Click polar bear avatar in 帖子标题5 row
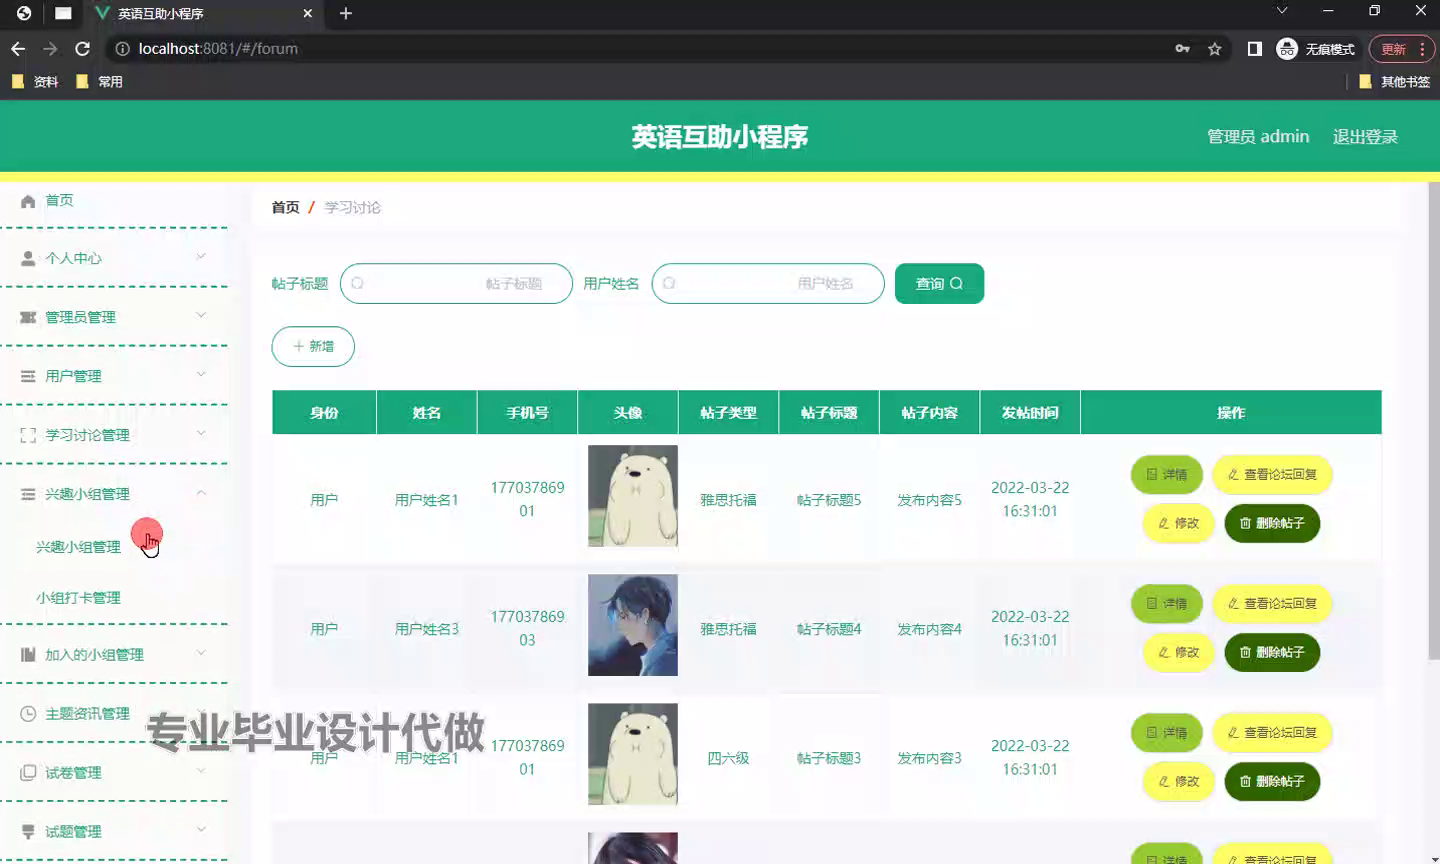1440x864 pixels. click(633, 496)
